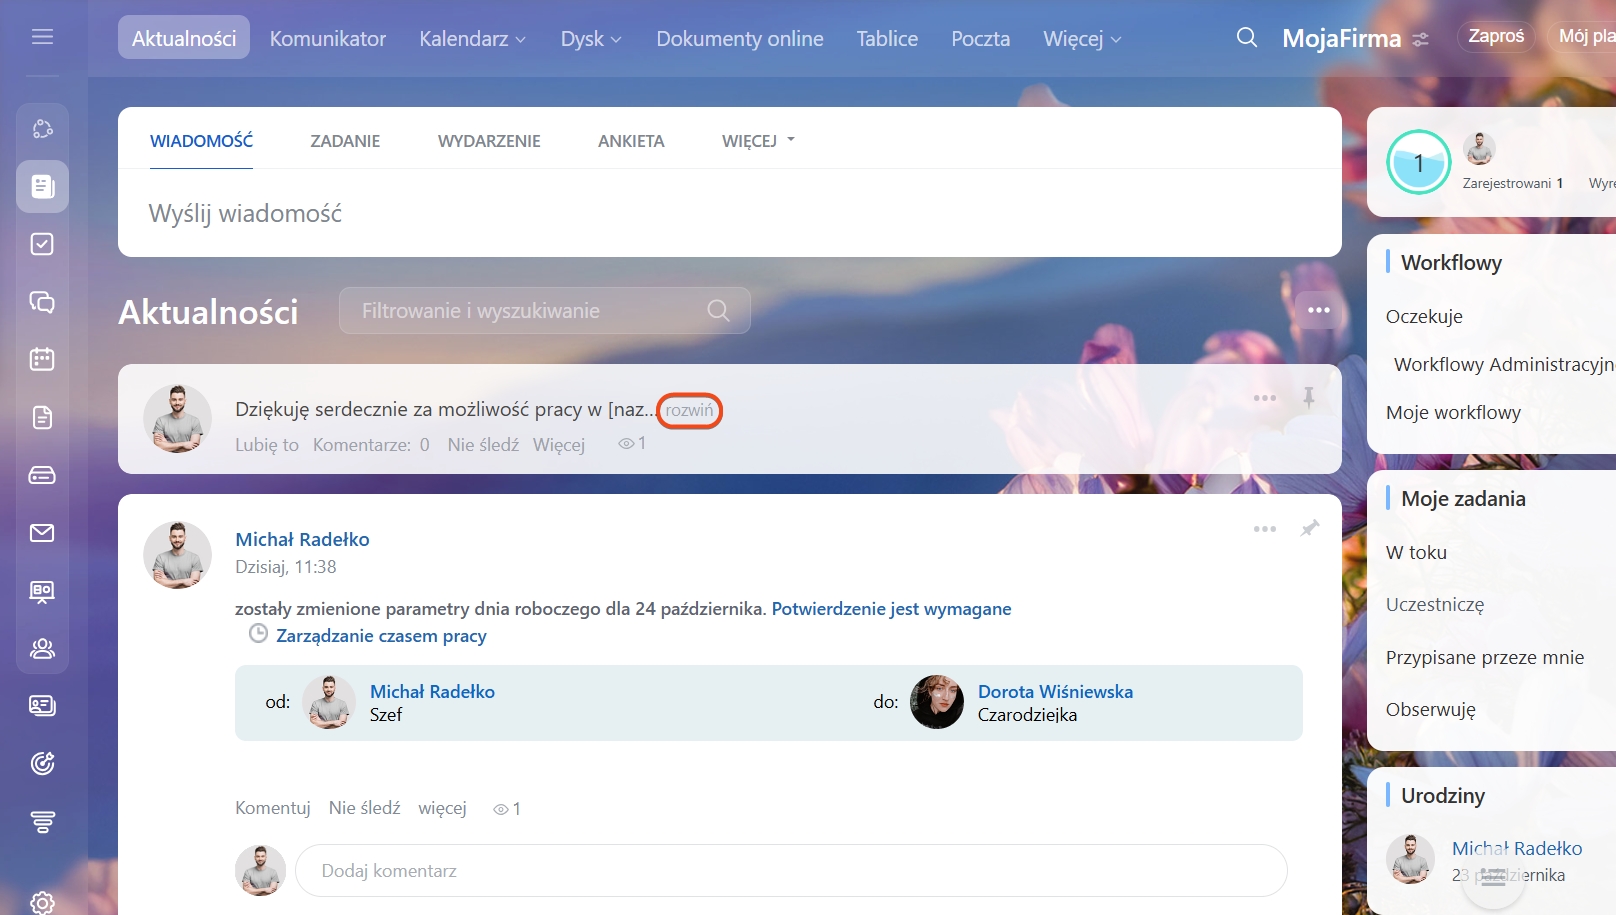The image size is (1616, 915).
Task: Open the employees group icon in sidebar
Action: tap(42, 649)
